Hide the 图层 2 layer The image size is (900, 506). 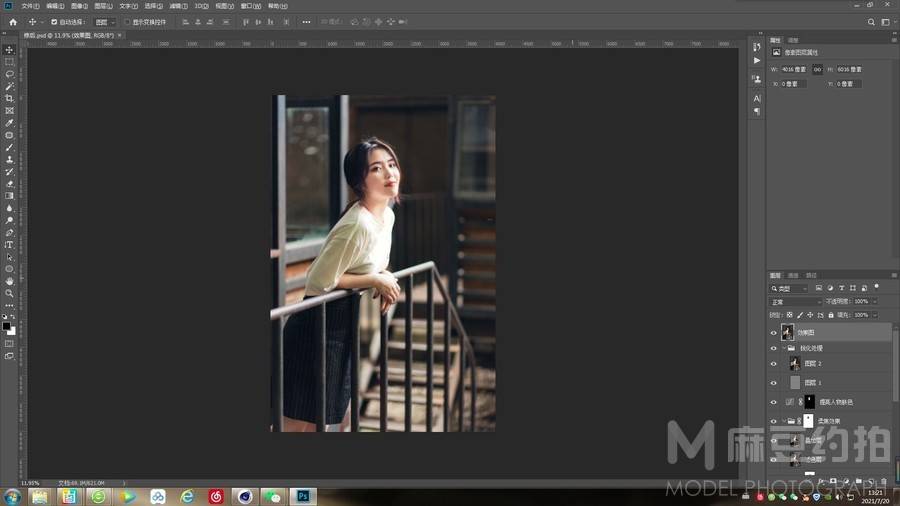tap(773, 364)
